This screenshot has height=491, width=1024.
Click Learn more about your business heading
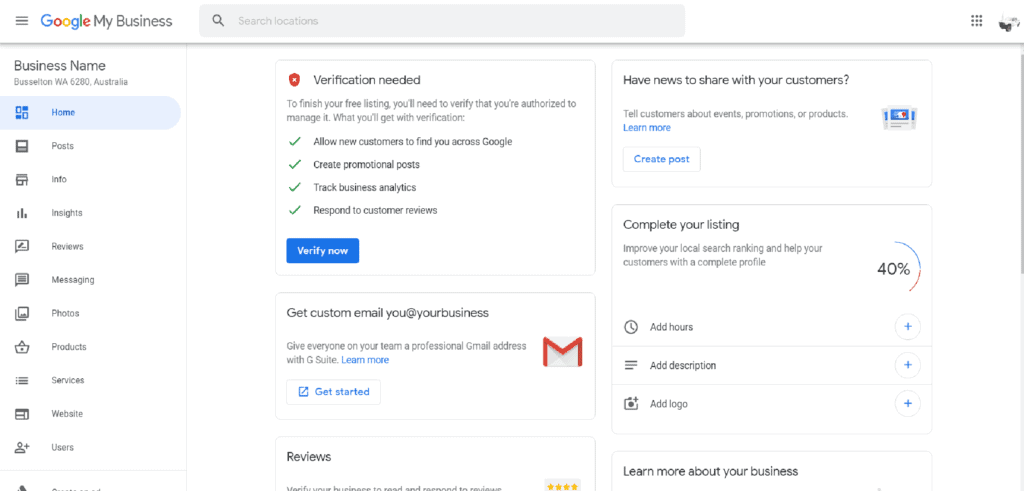(x=711, y=471)
